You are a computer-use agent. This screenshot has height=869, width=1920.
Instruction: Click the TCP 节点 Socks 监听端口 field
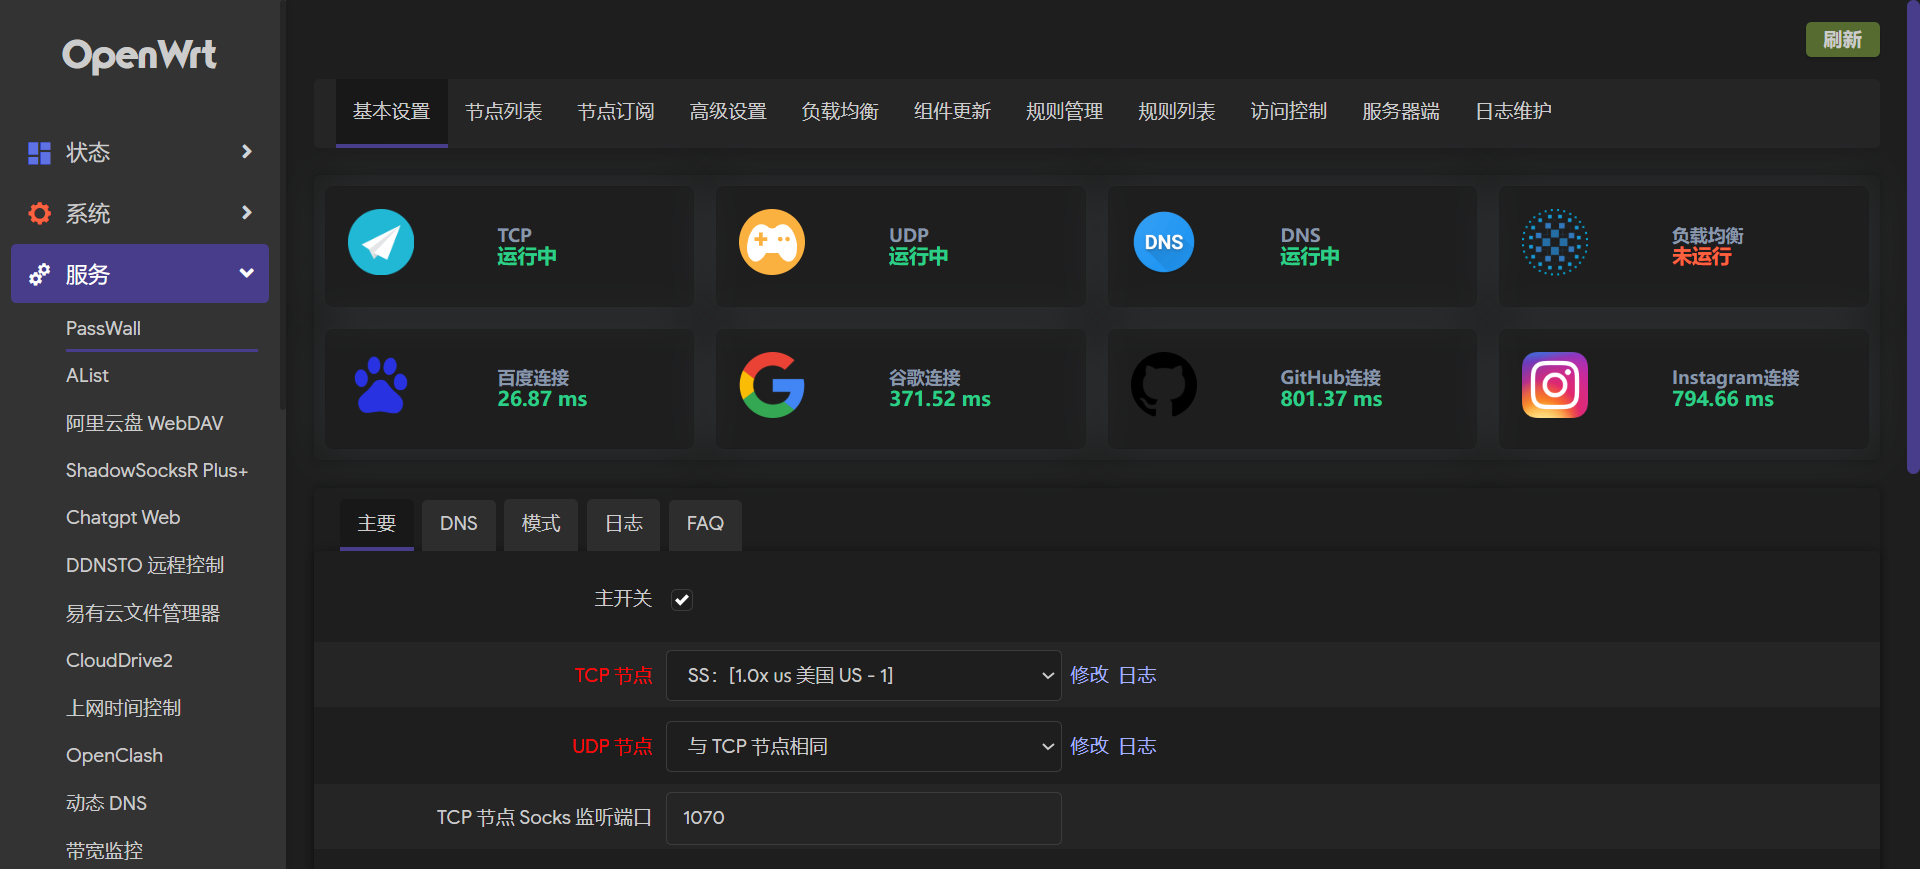pyautogui.click(x=864, y=818)
